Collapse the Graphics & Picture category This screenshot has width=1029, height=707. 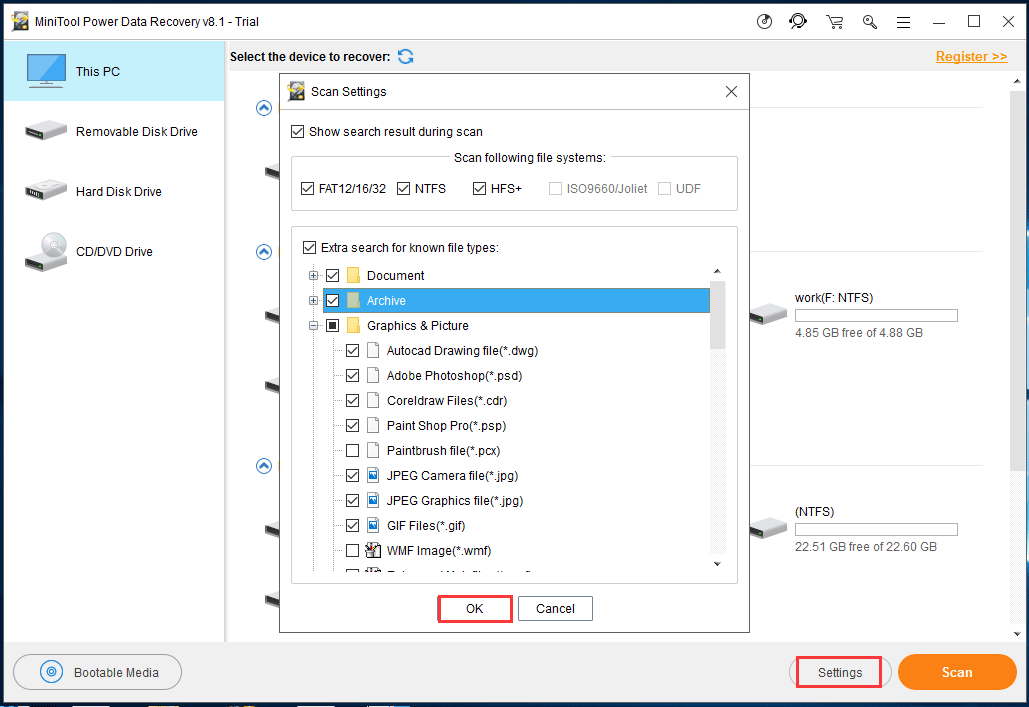tap(314, 325)
